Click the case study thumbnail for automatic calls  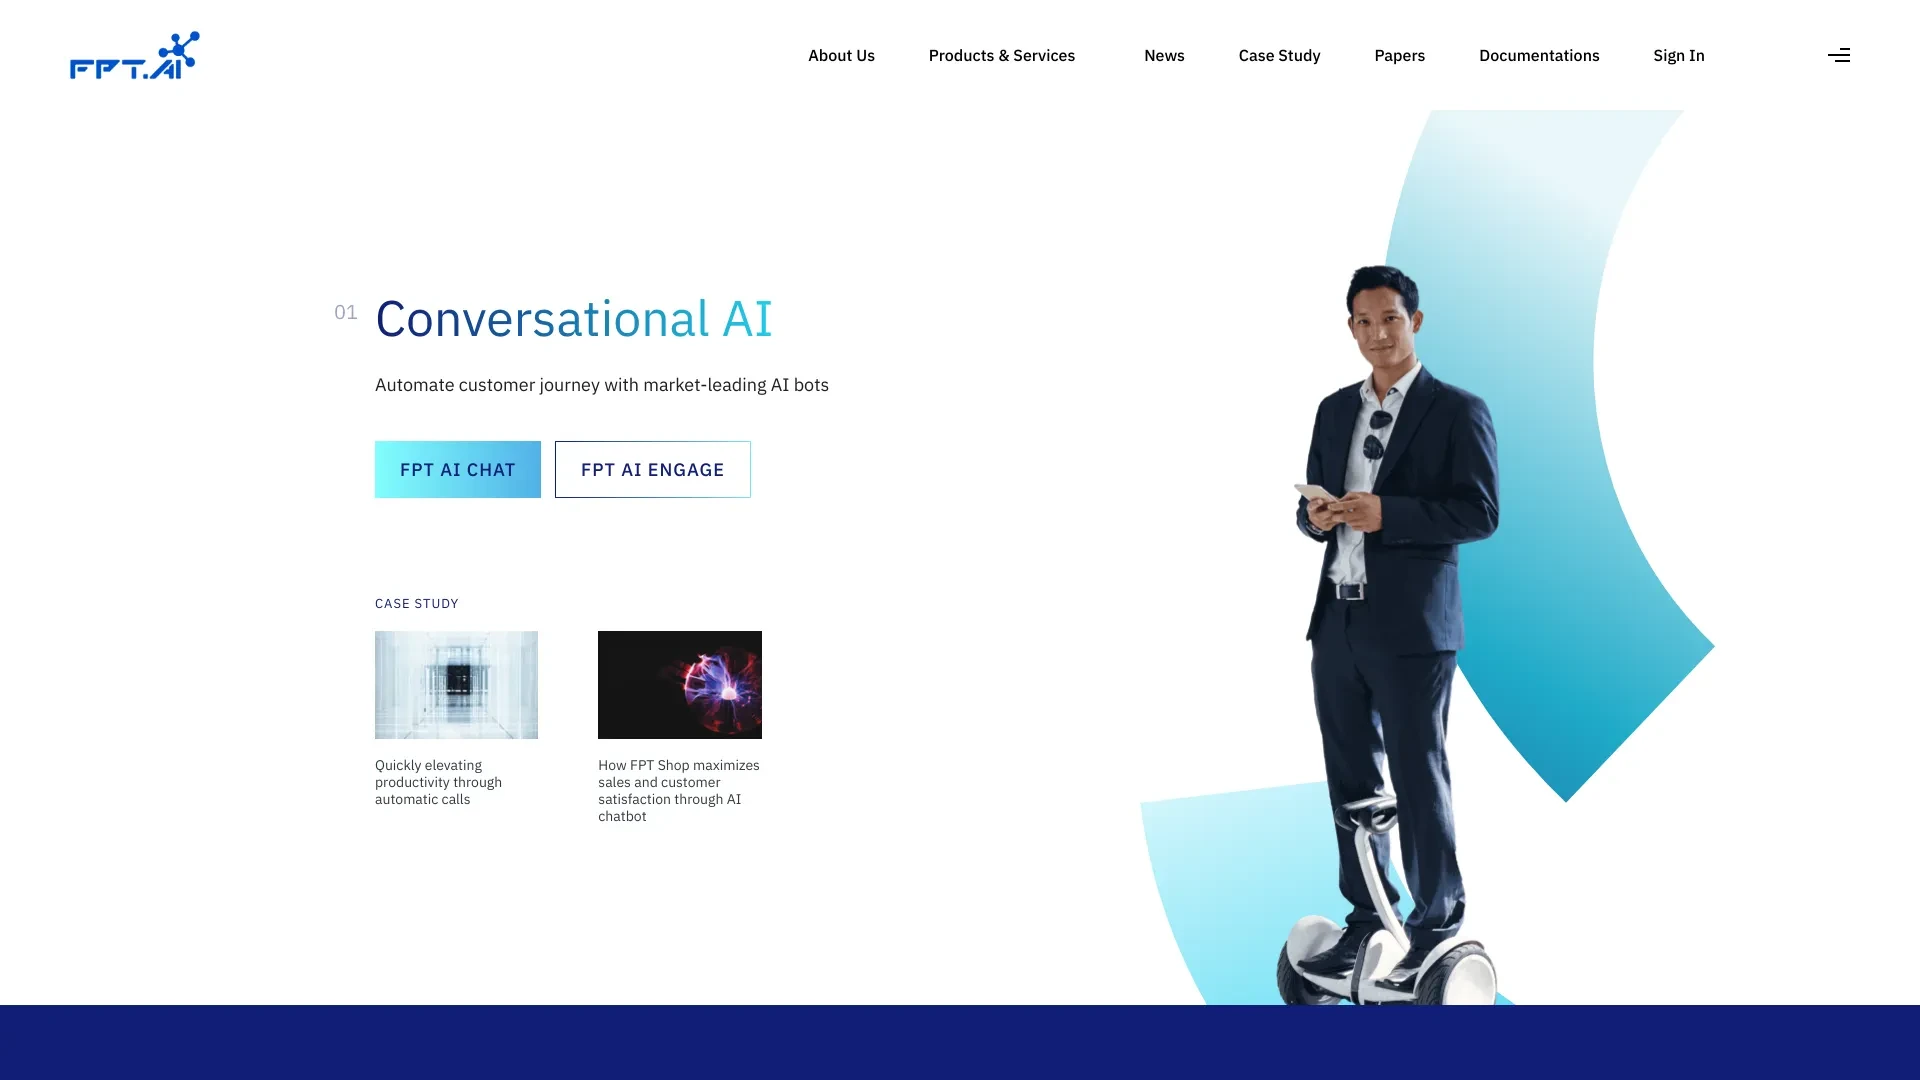pos(456,684)
